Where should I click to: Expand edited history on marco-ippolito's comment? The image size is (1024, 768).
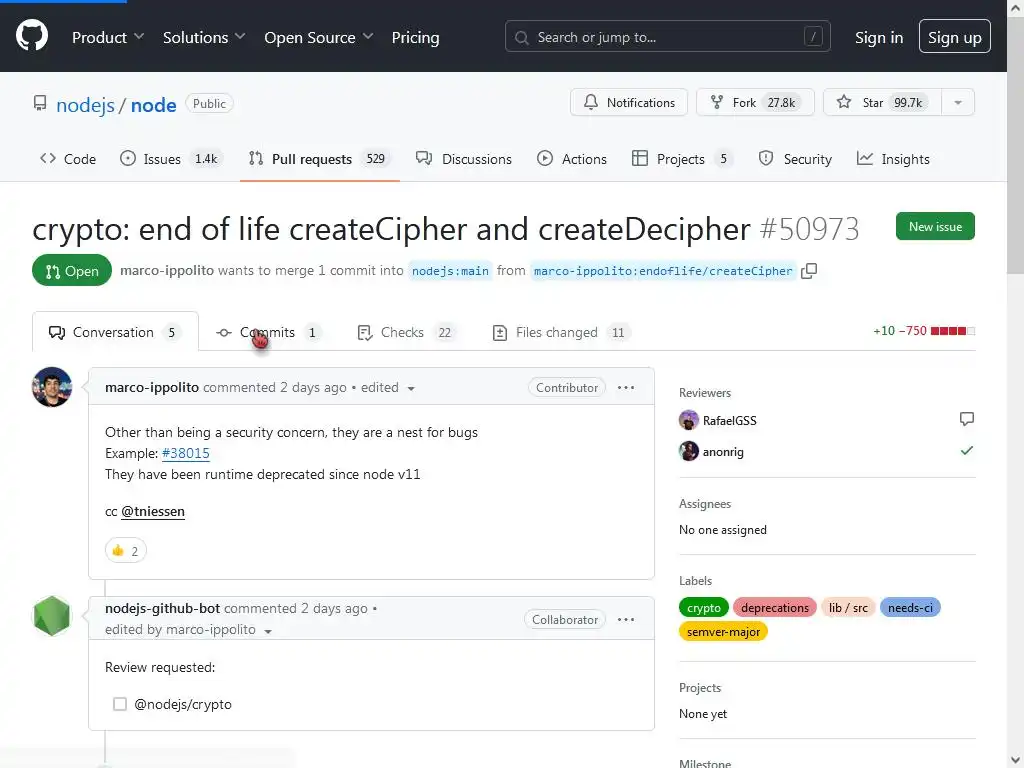pos(411,388)
